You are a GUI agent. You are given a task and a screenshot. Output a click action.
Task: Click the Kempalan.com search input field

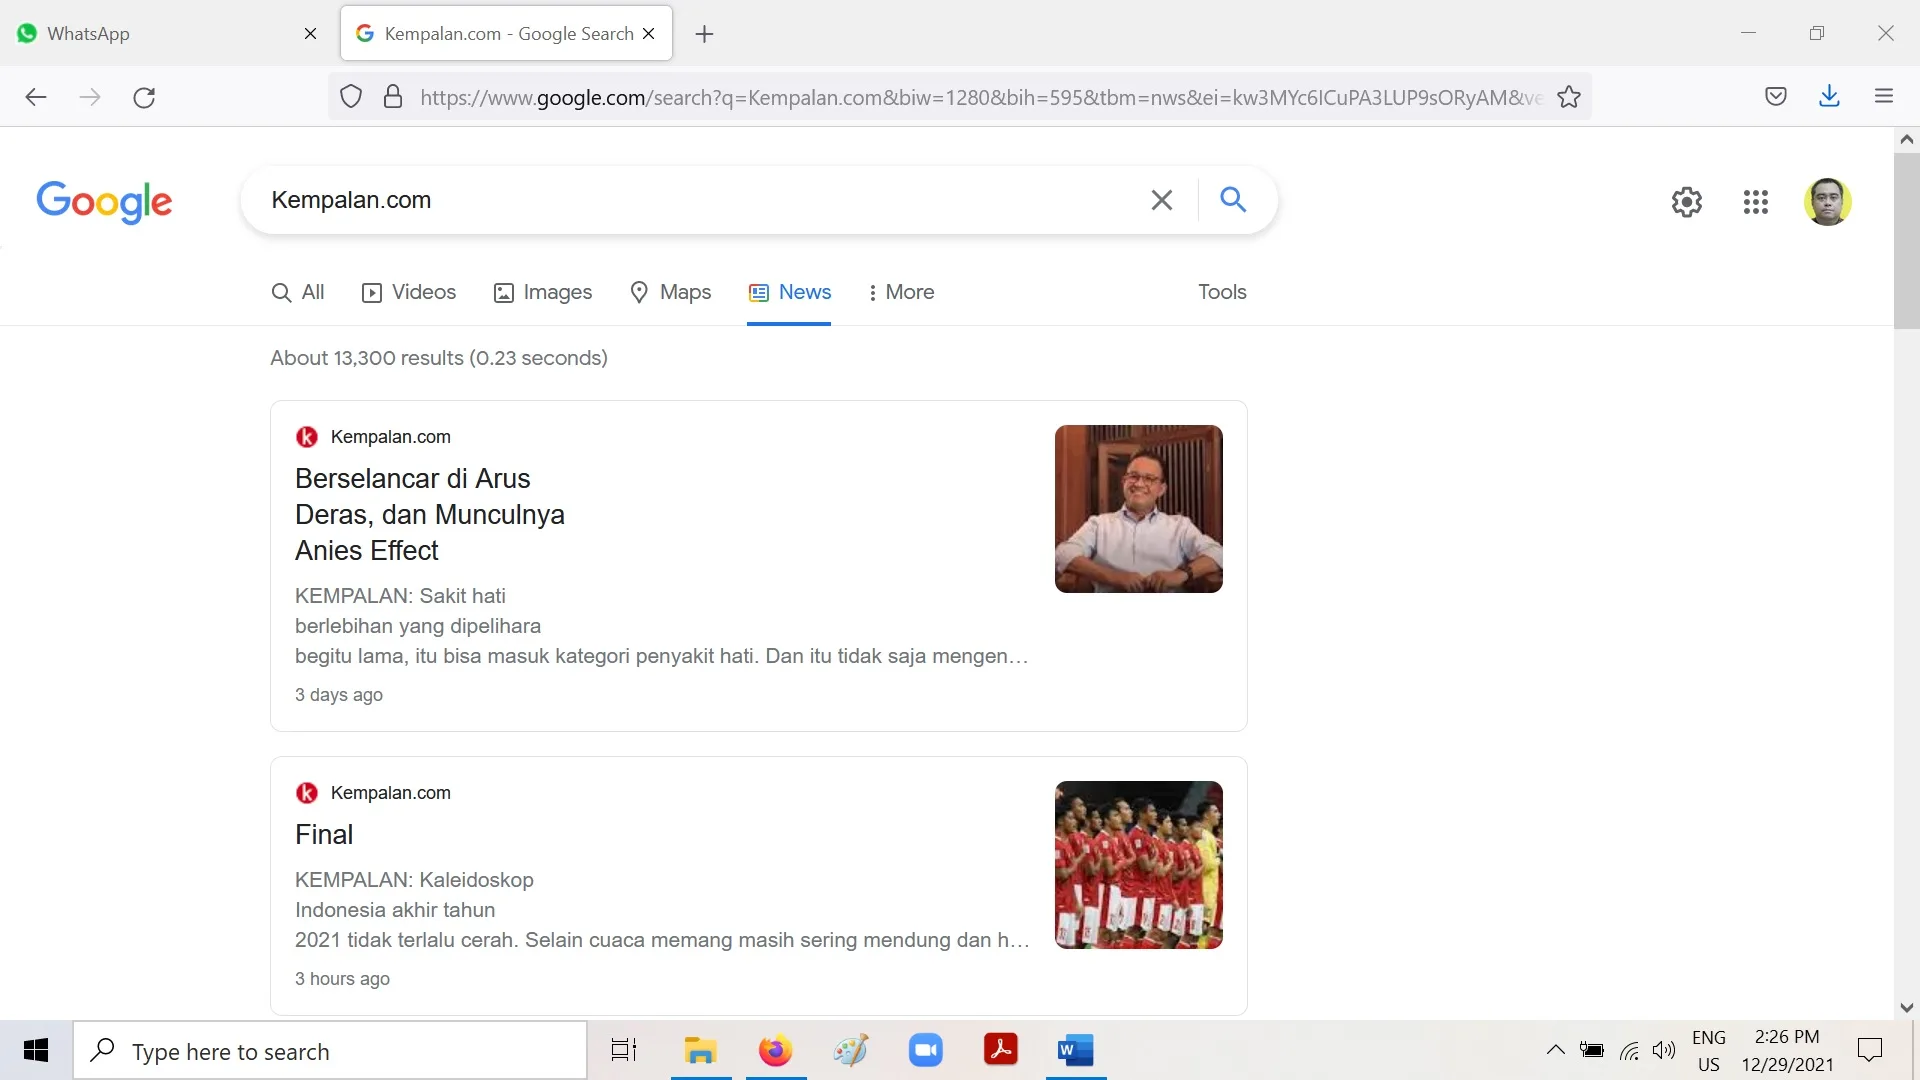tap(700, 200)
